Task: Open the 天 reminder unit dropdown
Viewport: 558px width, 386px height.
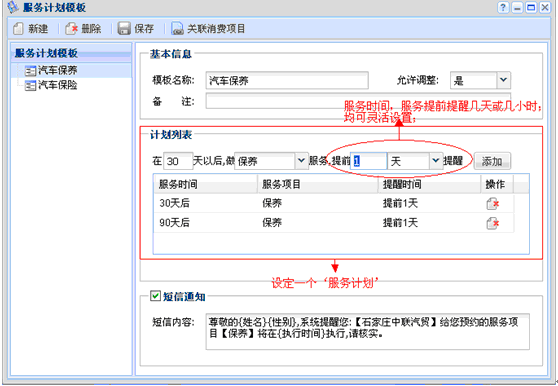Action: click(x=436, y=161)
